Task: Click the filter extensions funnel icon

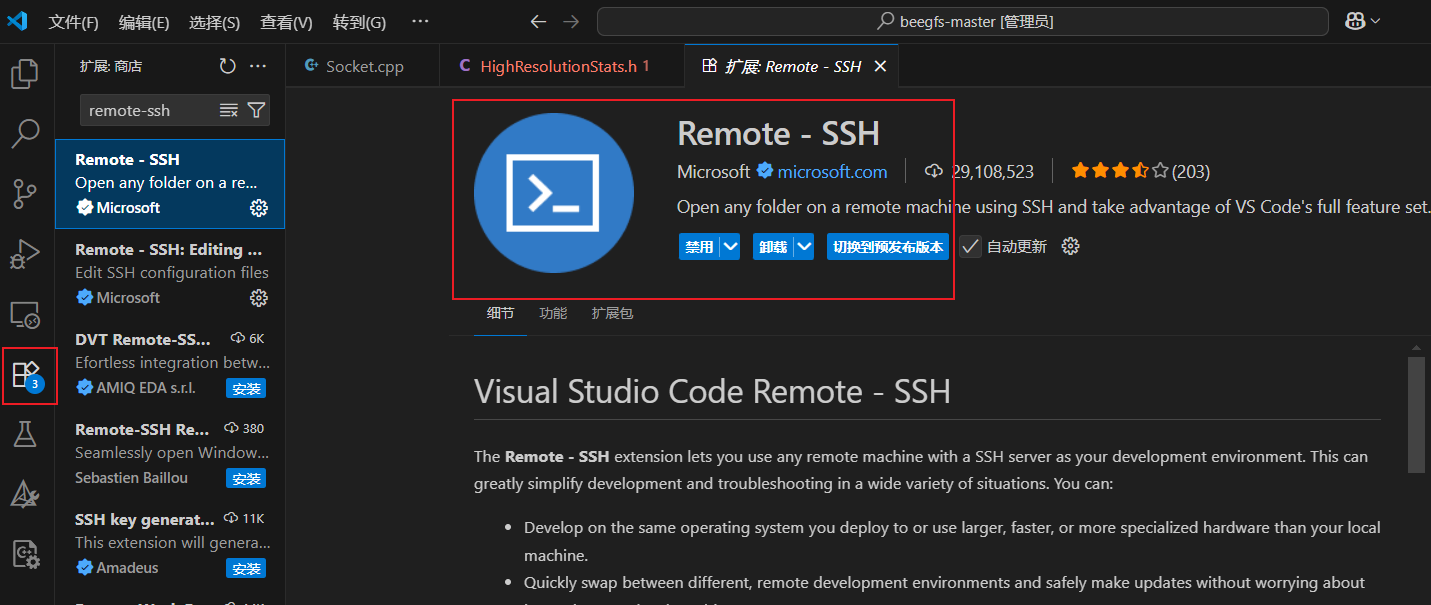Action: click(x=256, y=110)
